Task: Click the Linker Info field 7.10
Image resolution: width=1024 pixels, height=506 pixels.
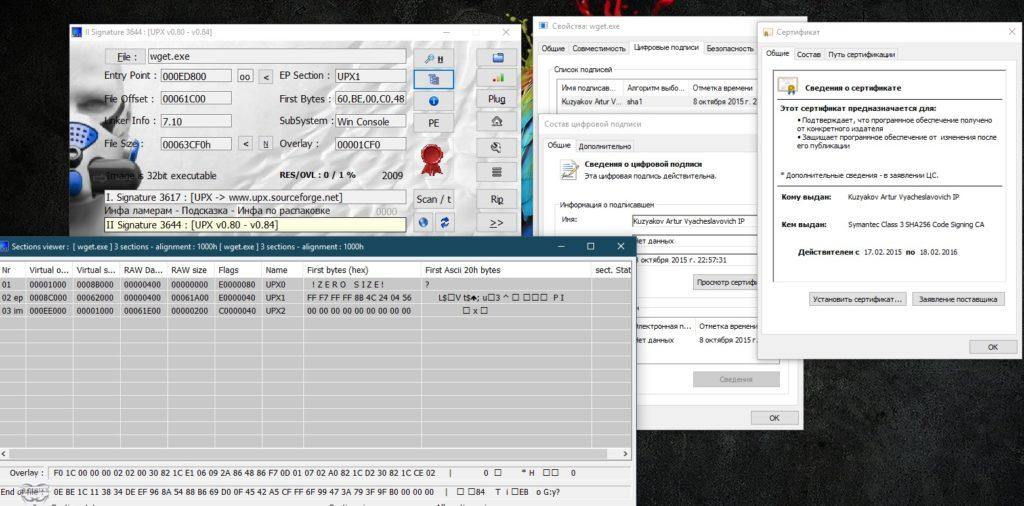Action: pos(196,121)
